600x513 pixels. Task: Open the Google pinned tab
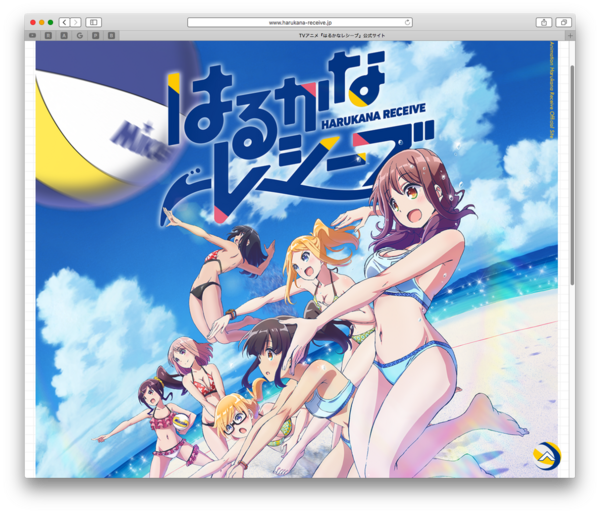[x=79, y=35]
